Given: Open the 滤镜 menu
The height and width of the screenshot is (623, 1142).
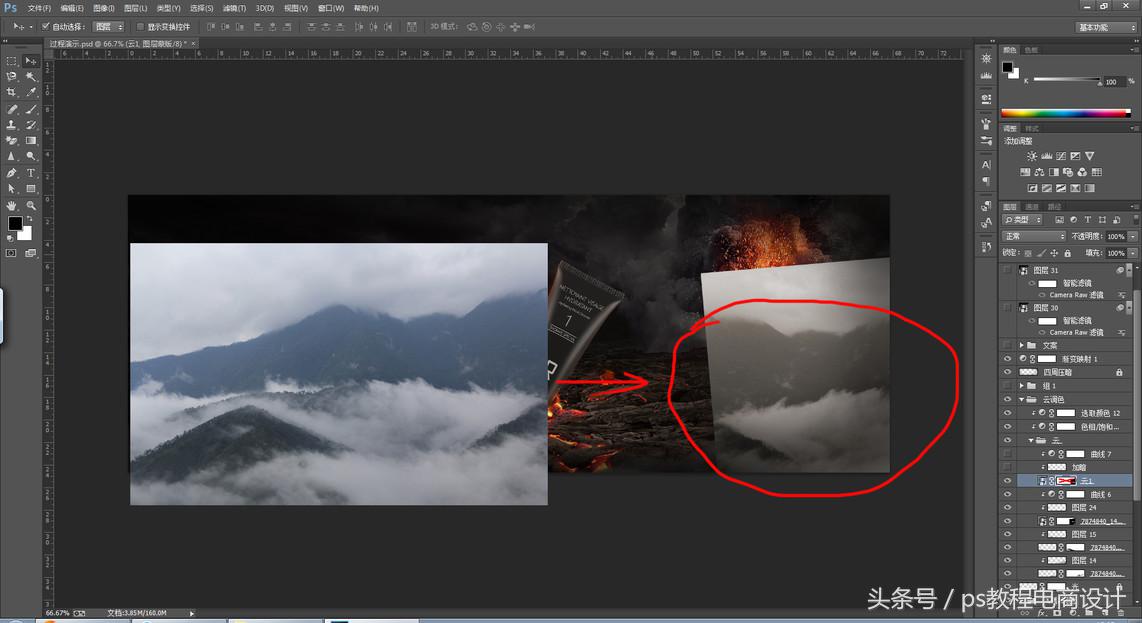Looking at the screenshot, I should click(234, 8).
